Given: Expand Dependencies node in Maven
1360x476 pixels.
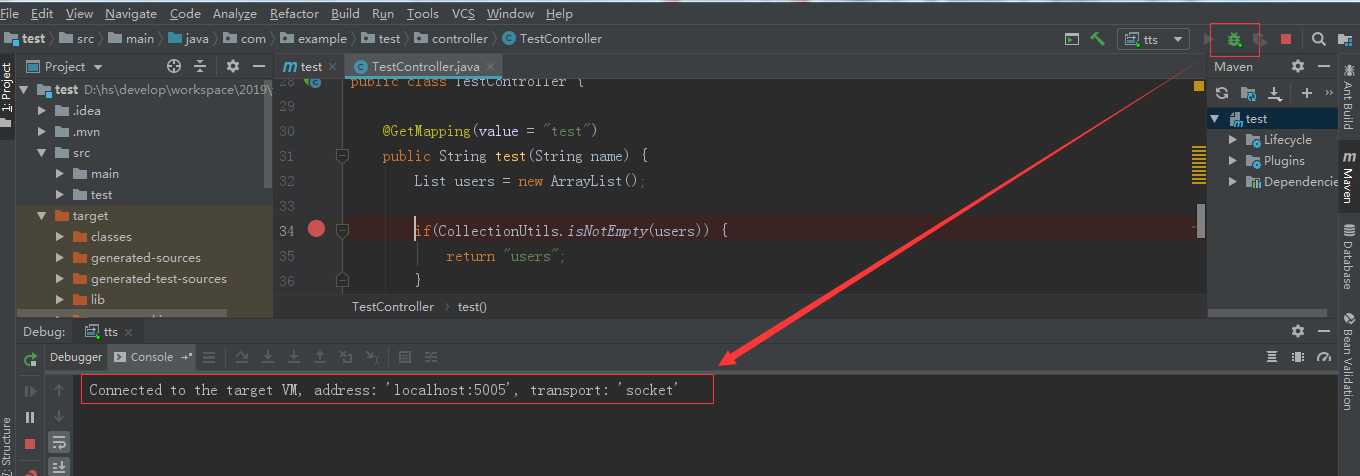Looking at the screenshot, I should pos(1233,182).
